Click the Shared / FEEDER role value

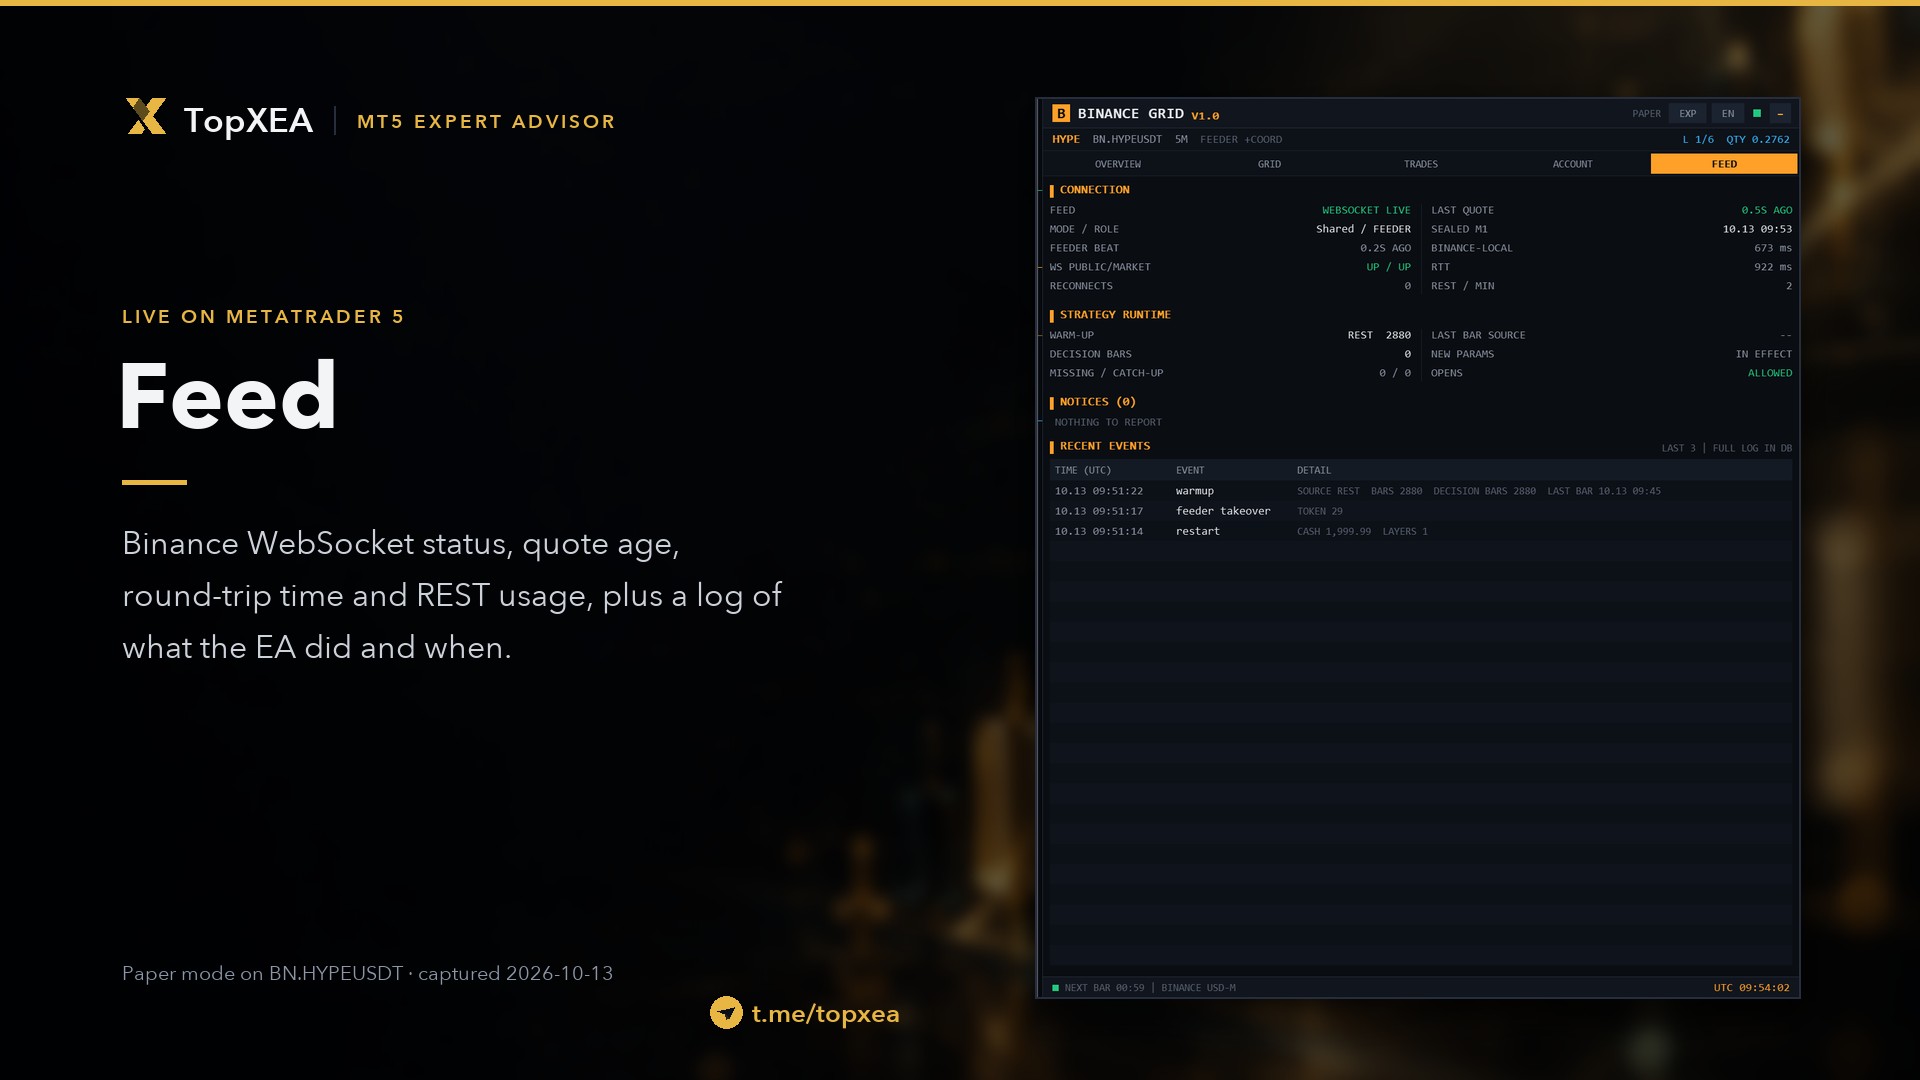(1363, 230)
